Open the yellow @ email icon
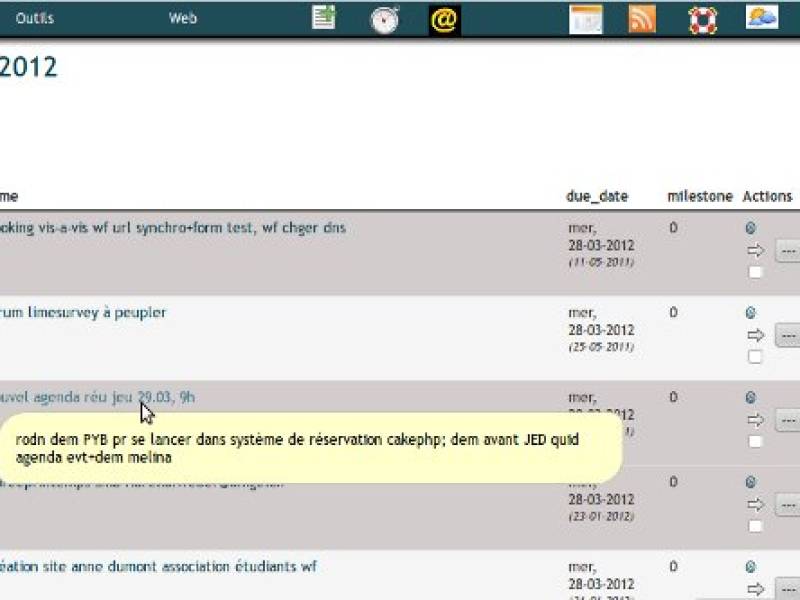The width and height of the screenshot is (800, 600). click(x=444, y=20)
